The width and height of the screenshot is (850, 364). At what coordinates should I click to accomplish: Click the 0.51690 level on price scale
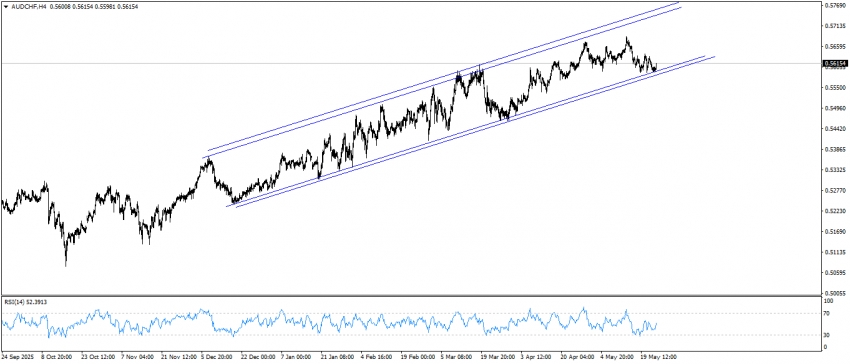(x=836, y=232)
